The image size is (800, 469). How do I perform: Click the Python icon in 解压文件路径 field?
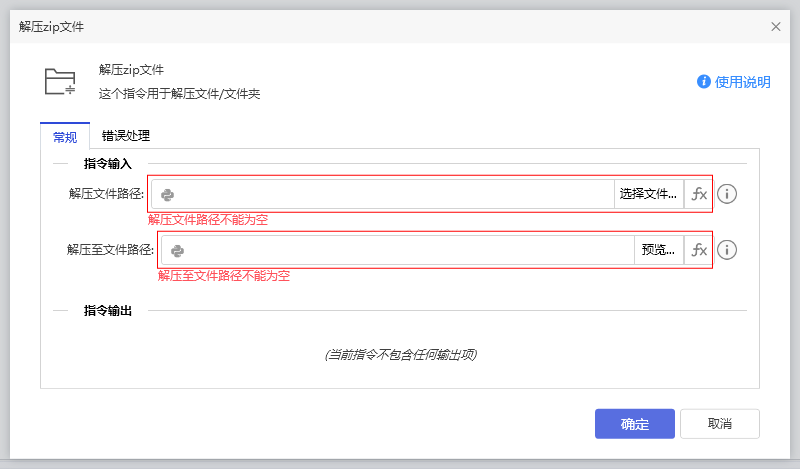click(x=168, y=194)
